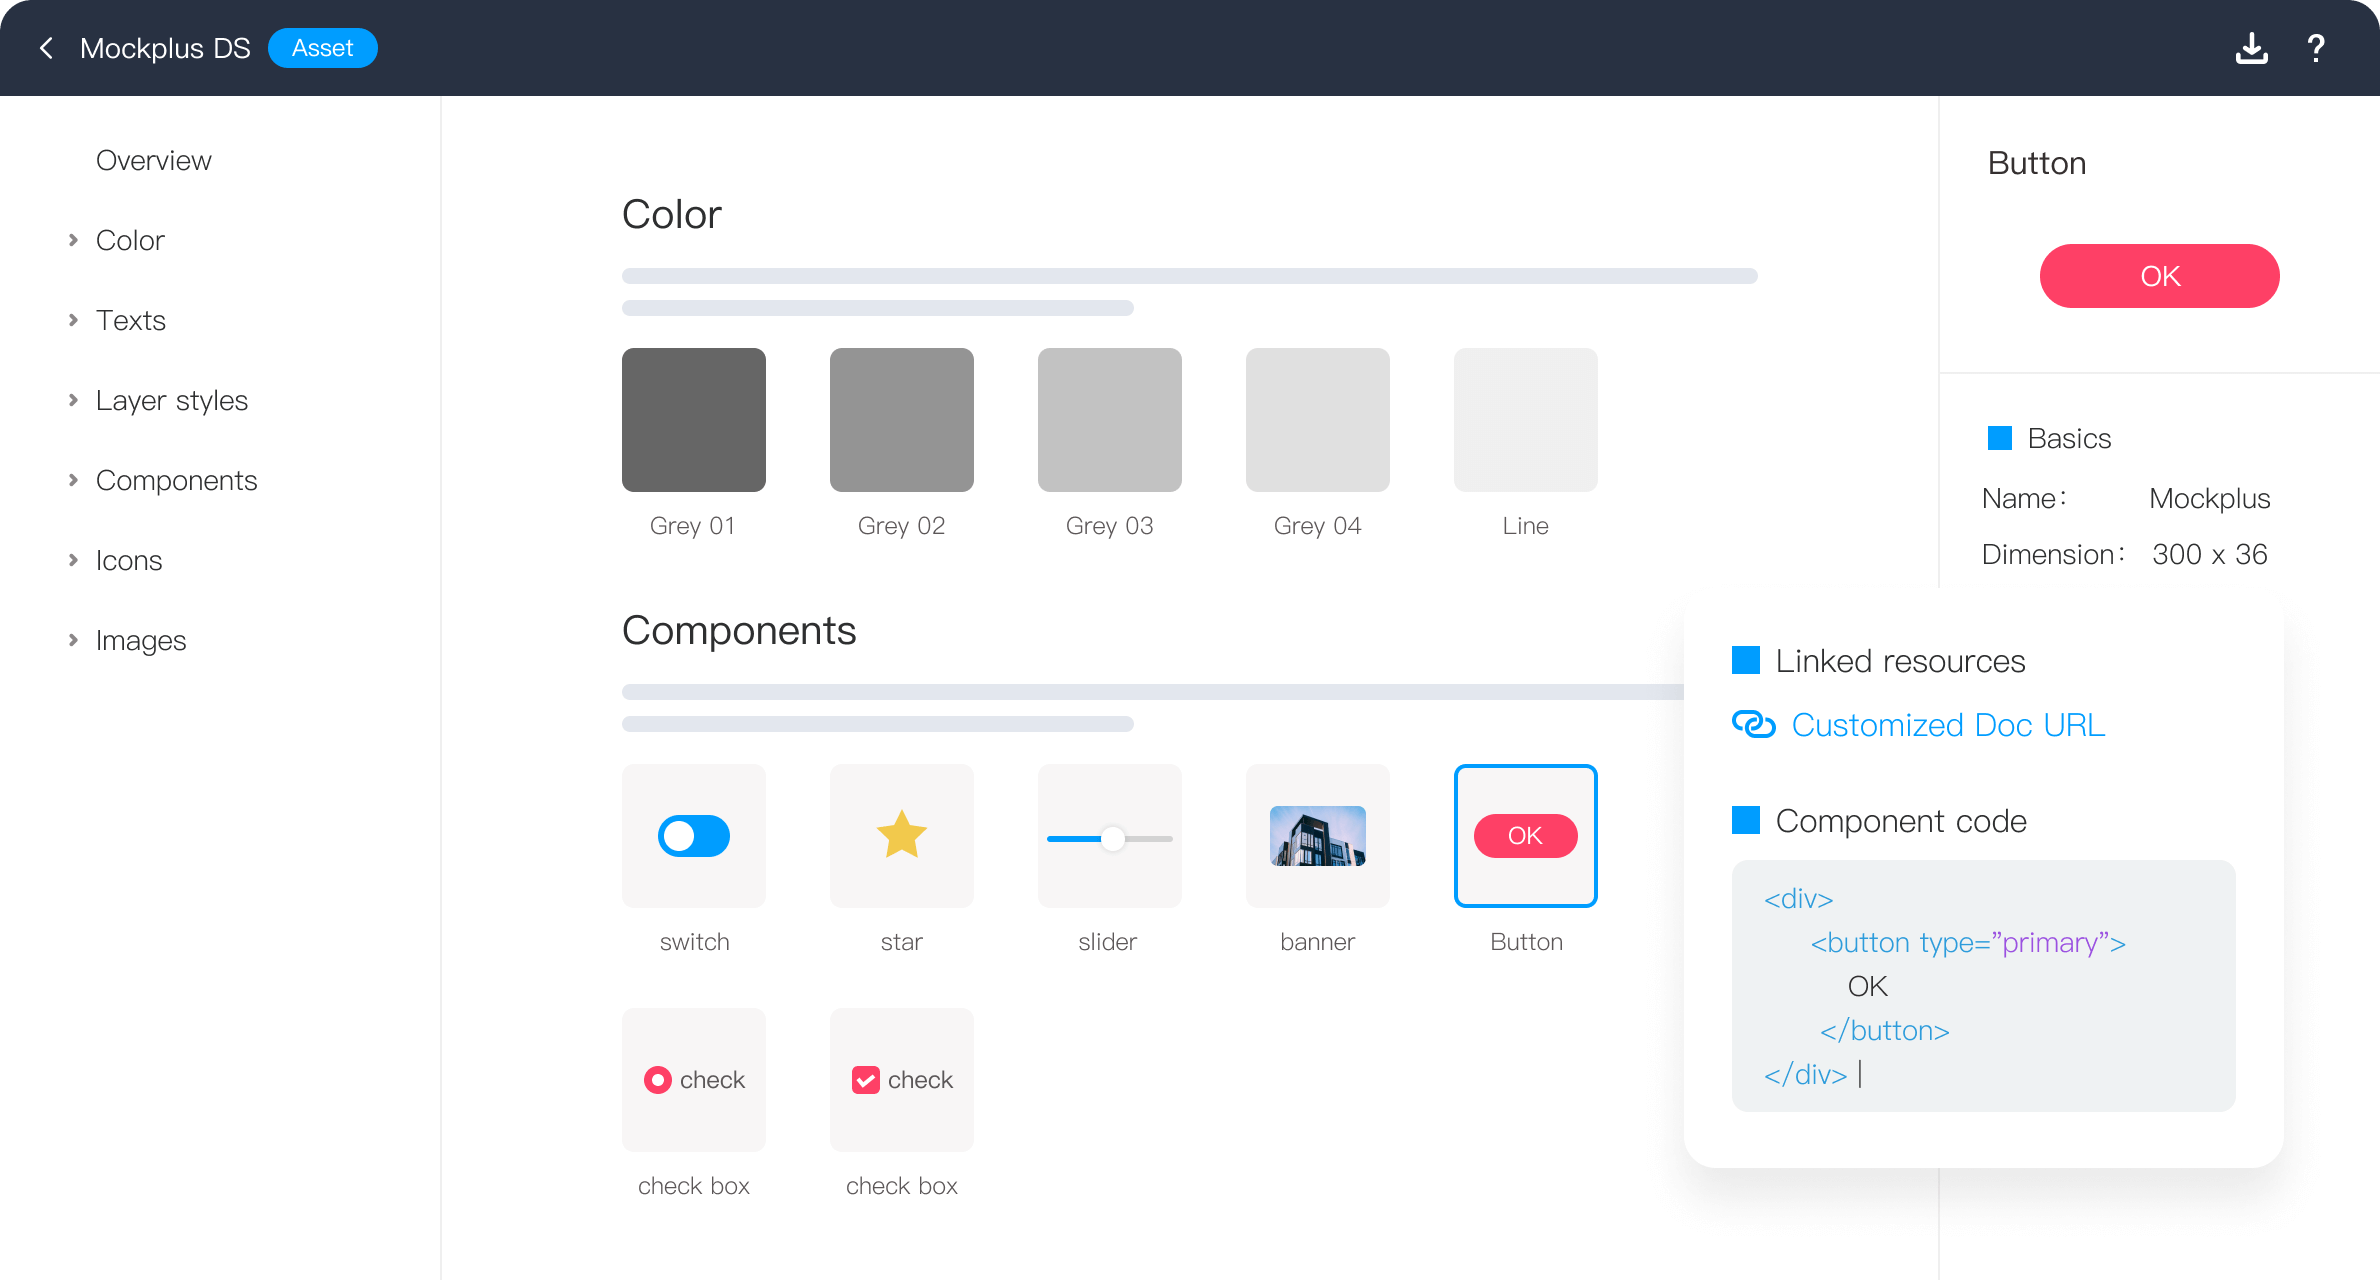Viewport: 2380px width, 1280px height.
Task: Expand the Icons sidebar chevron
Action: click(x=73, y=560)
